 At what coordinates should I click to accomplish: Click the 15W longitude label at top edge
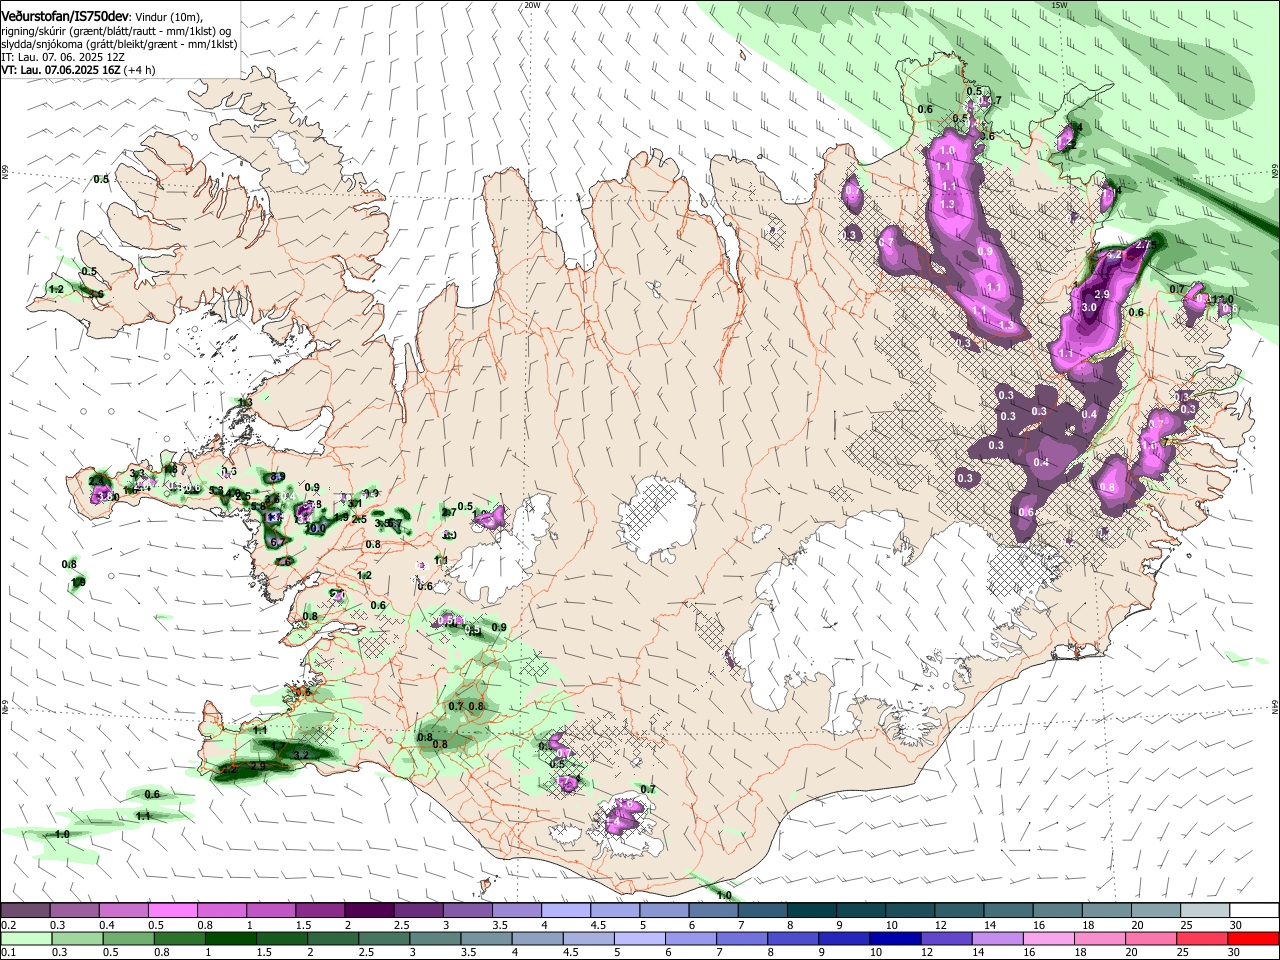[1059, 5]
